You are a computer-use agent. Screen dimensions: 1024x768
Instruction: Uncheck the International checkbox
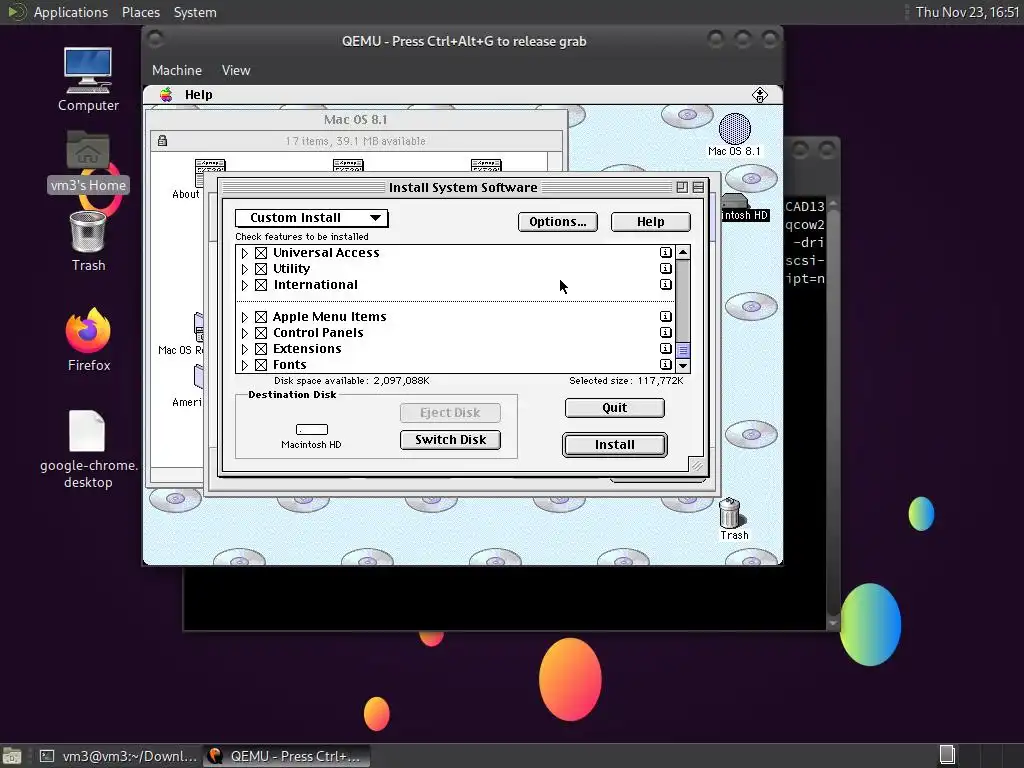(x=261, y=285)
